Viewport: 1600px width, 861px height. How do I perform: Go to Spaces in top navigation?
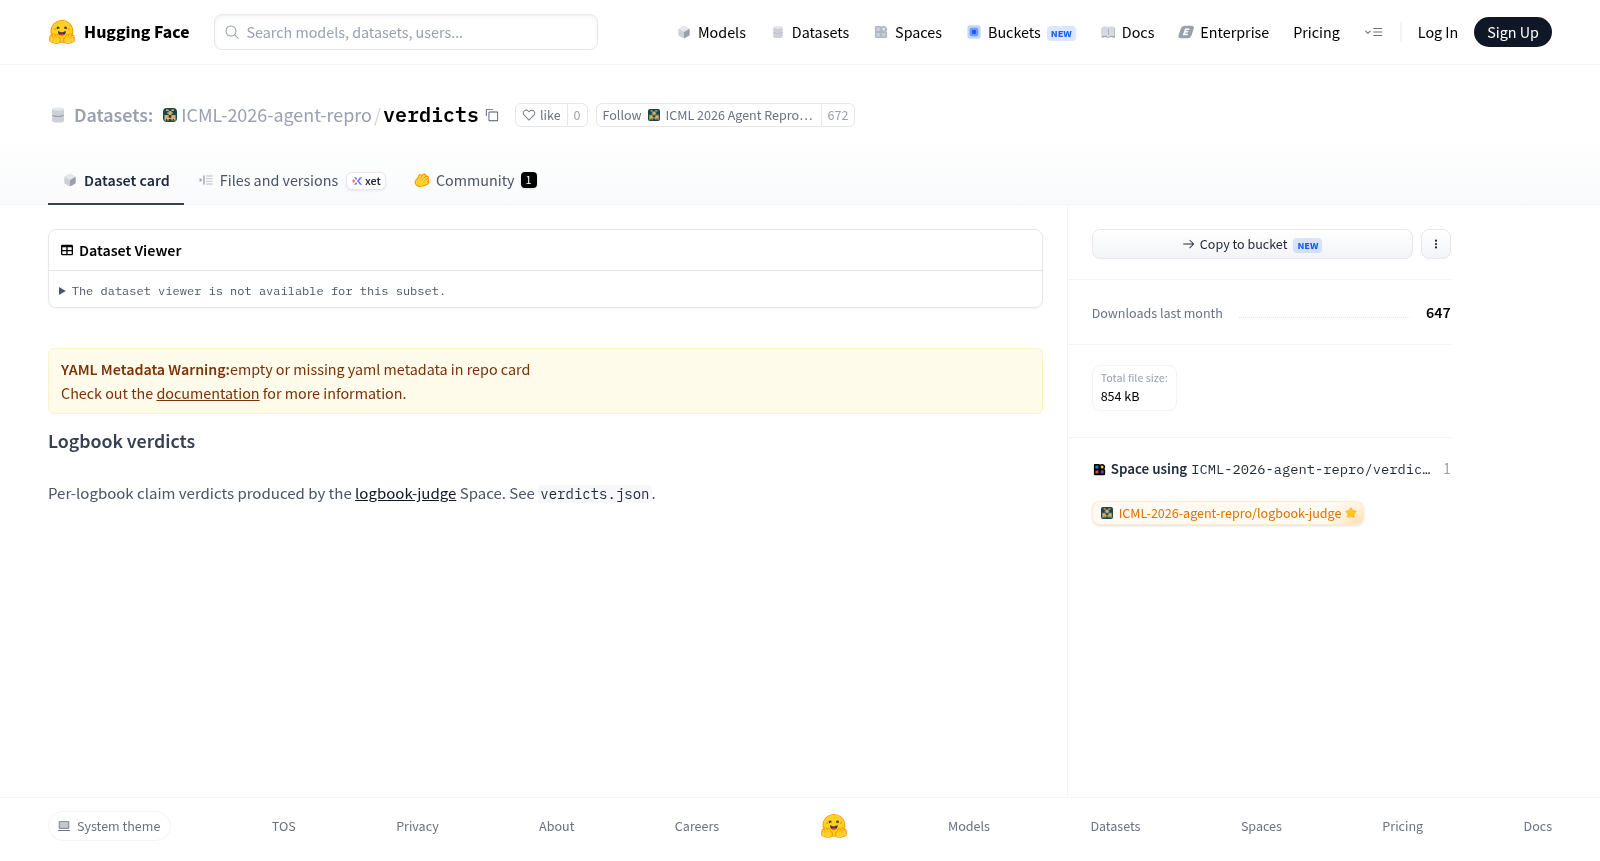point(908,32)
